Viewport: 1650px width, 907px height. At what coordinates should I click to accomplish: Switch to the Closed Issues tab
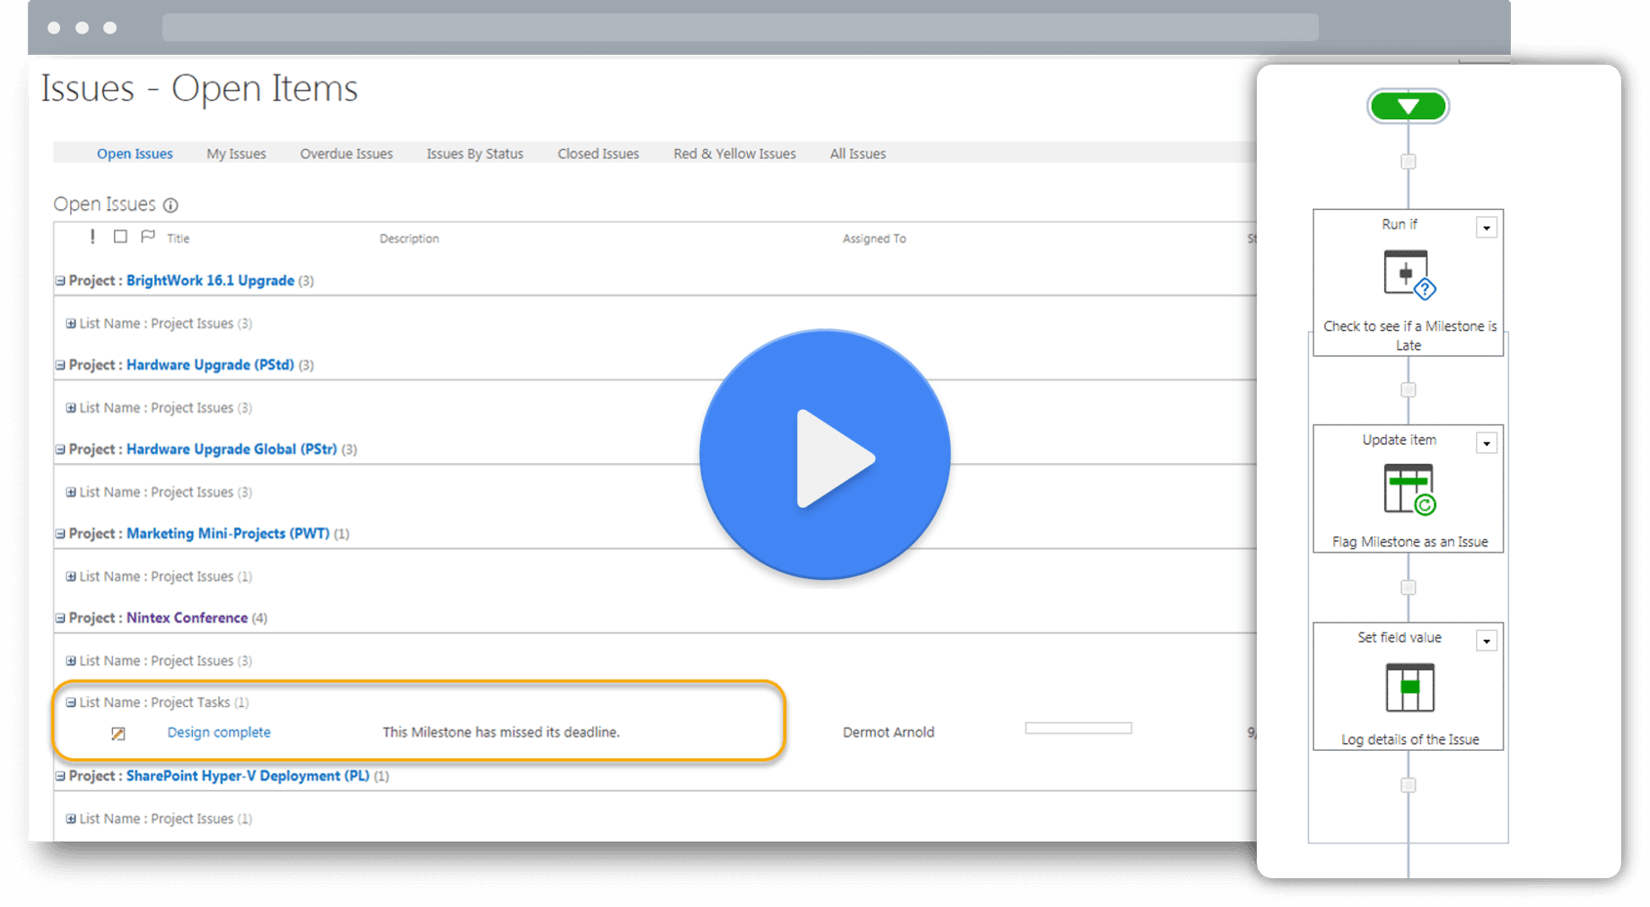pos(598,154)
